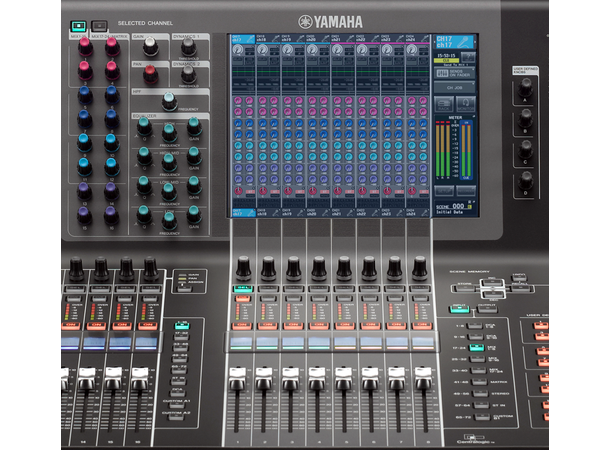Grab the Centralogic fader 1 cap
The width and height of the screenshot is (610, 450).
point(237,378)
